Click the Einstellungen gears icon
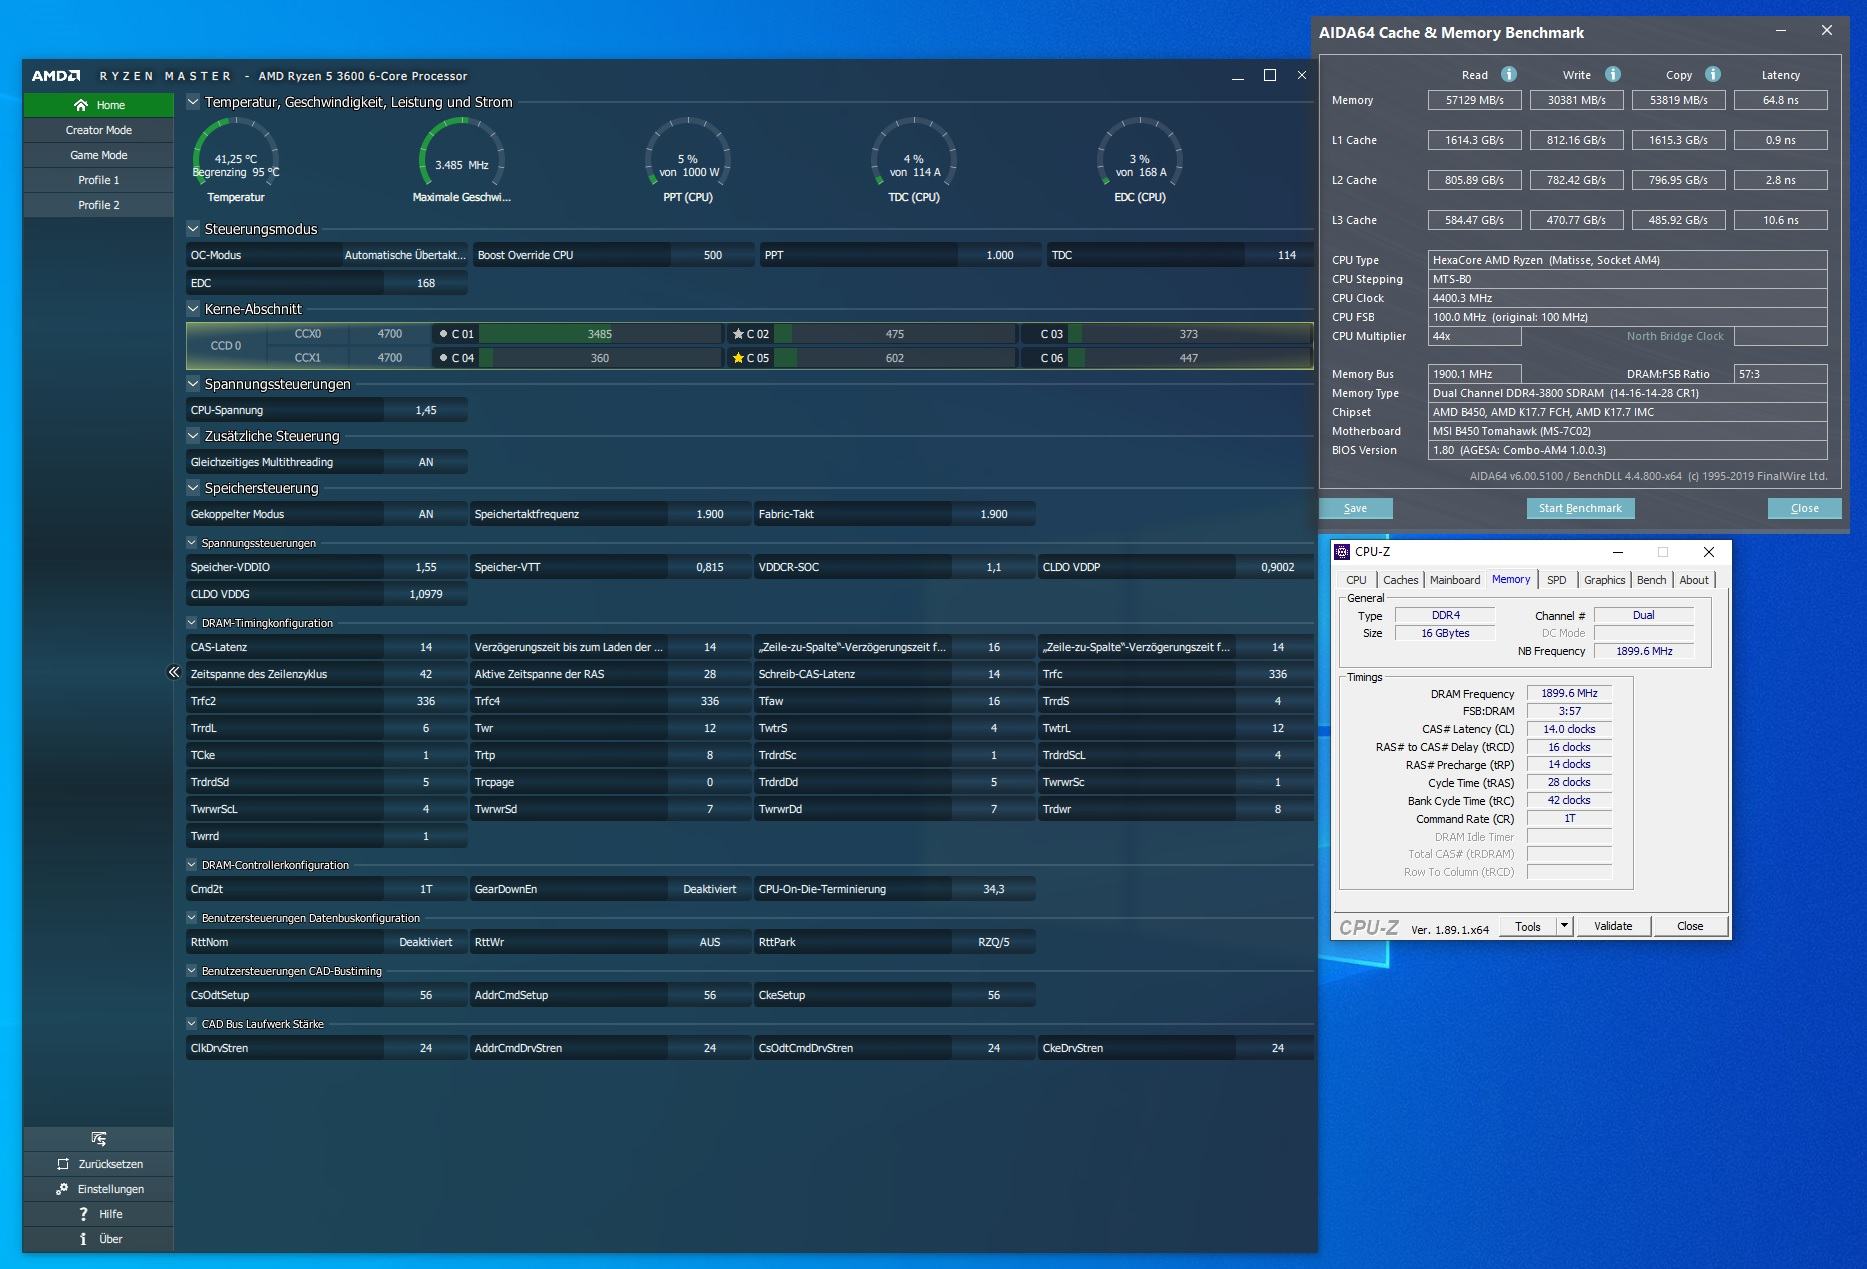This screenshot has width=1867, height=1269. coord(62,1189)
